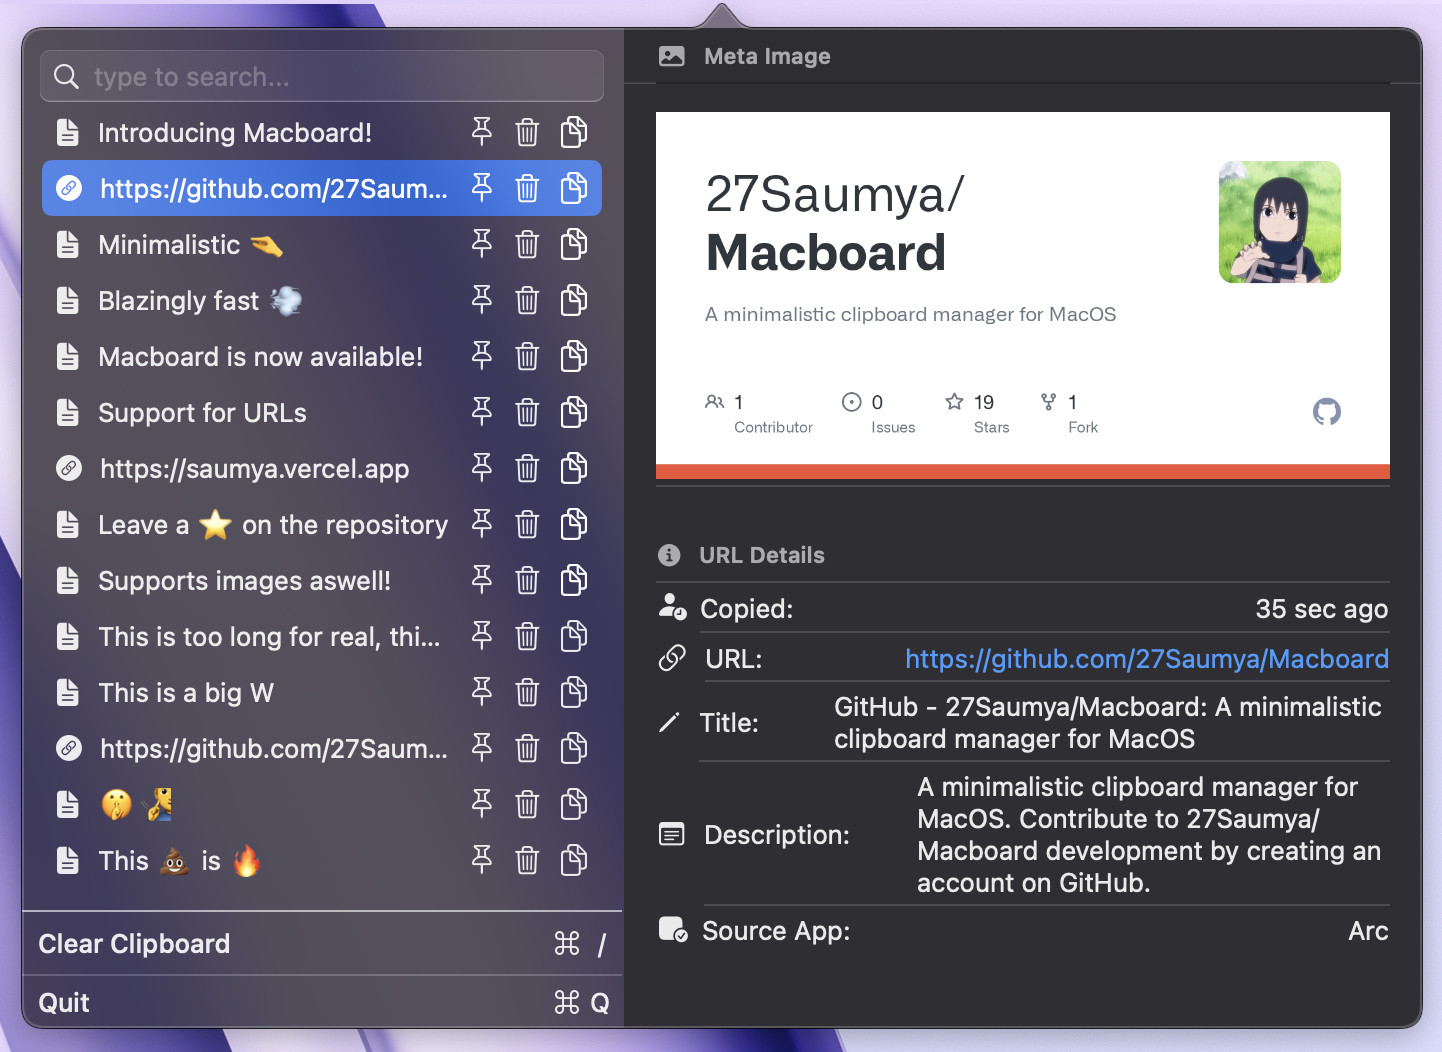Click the Description value text
This screenshot has height=1052, width=1442.
1149,834
